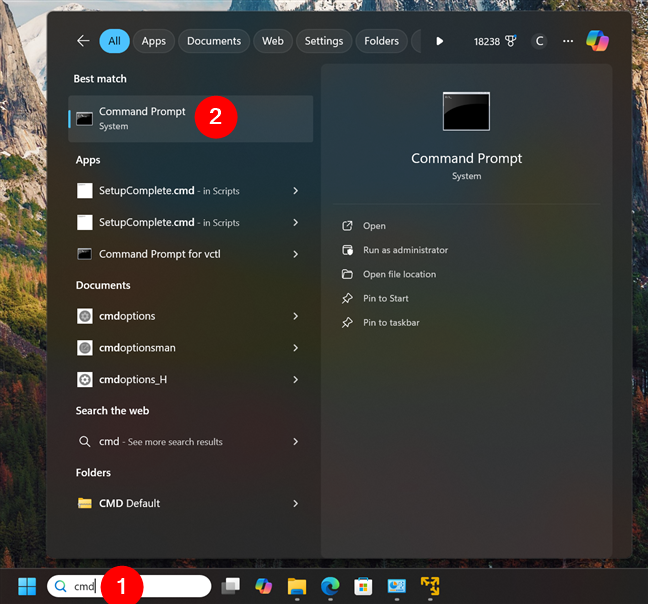Viewport: 648px width, 604px height.
Task: Expand the second SetupComplete.cmd result chevron
Action: pos(295,222)
